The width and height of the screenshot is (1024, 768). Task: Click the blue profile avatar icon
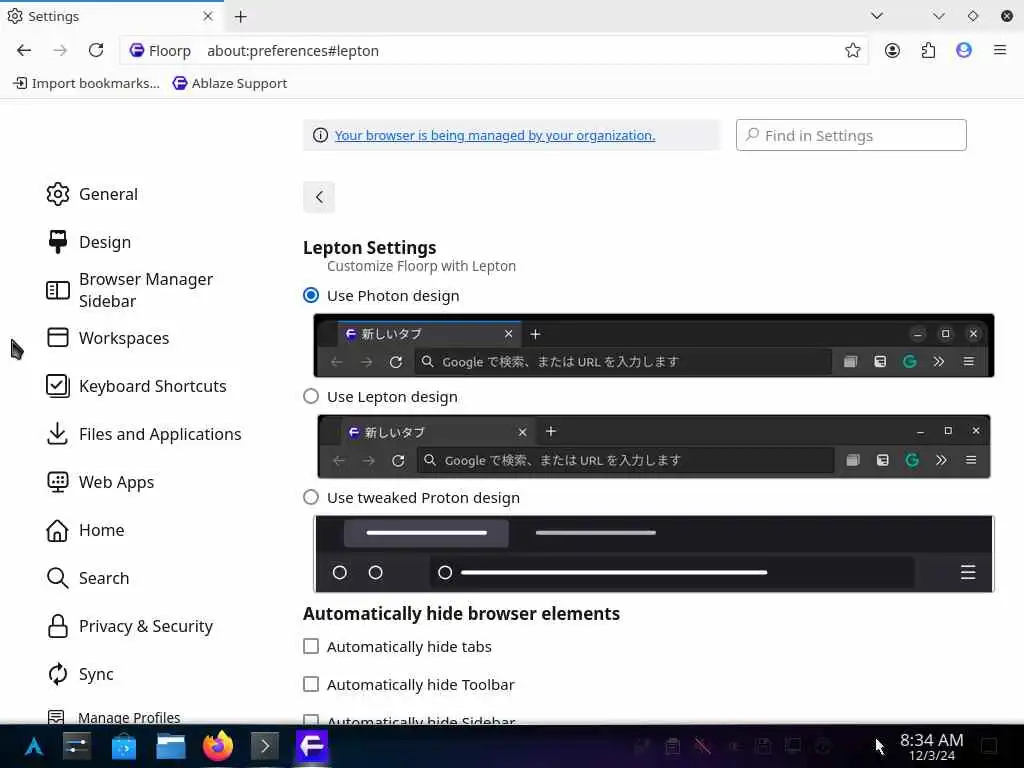(964, 50)
